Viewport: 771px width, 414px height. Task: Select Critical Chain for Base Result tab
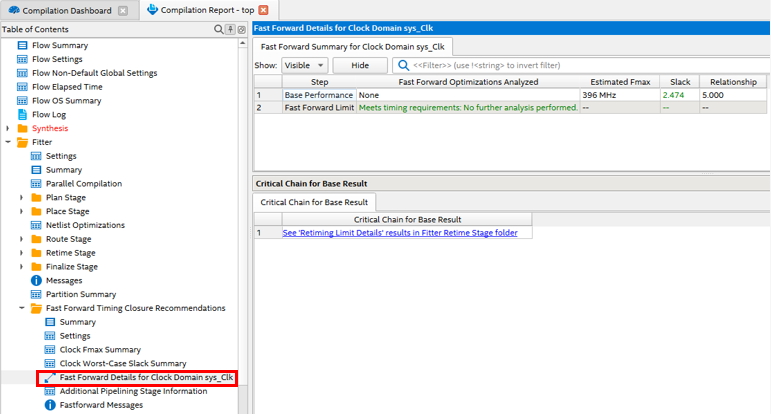[315, 202]
